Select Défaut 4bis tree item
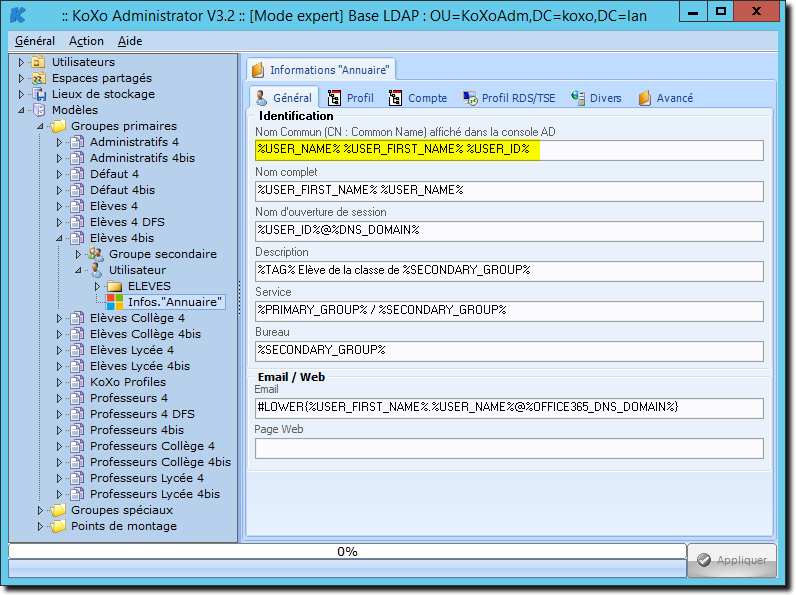Viewport: 796px width, 595px height. [x=122, y=190]
